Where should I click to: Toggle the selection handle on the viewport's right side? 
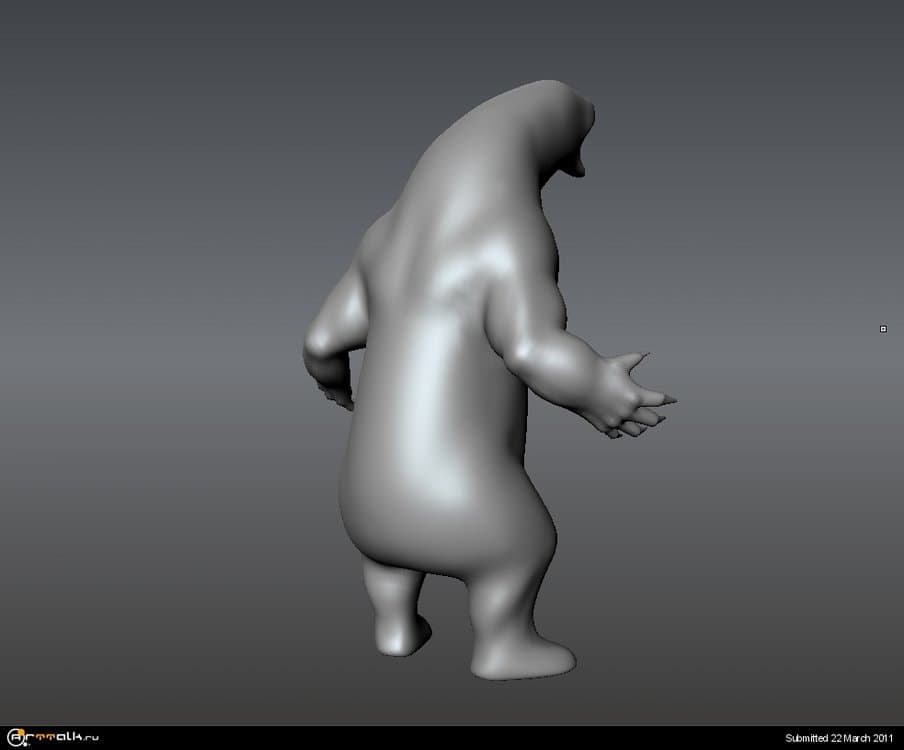[x=883, y=329]
